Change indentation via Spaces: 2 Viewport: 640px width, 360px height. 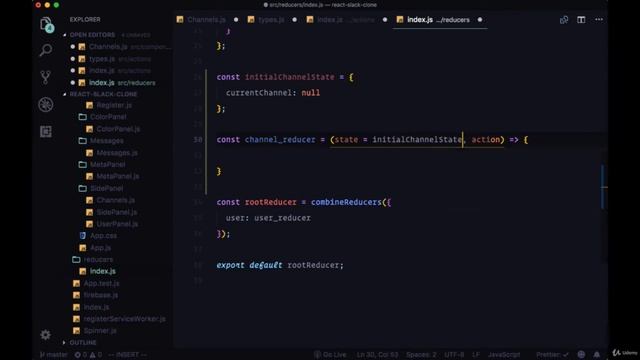[x=421, y=354]
